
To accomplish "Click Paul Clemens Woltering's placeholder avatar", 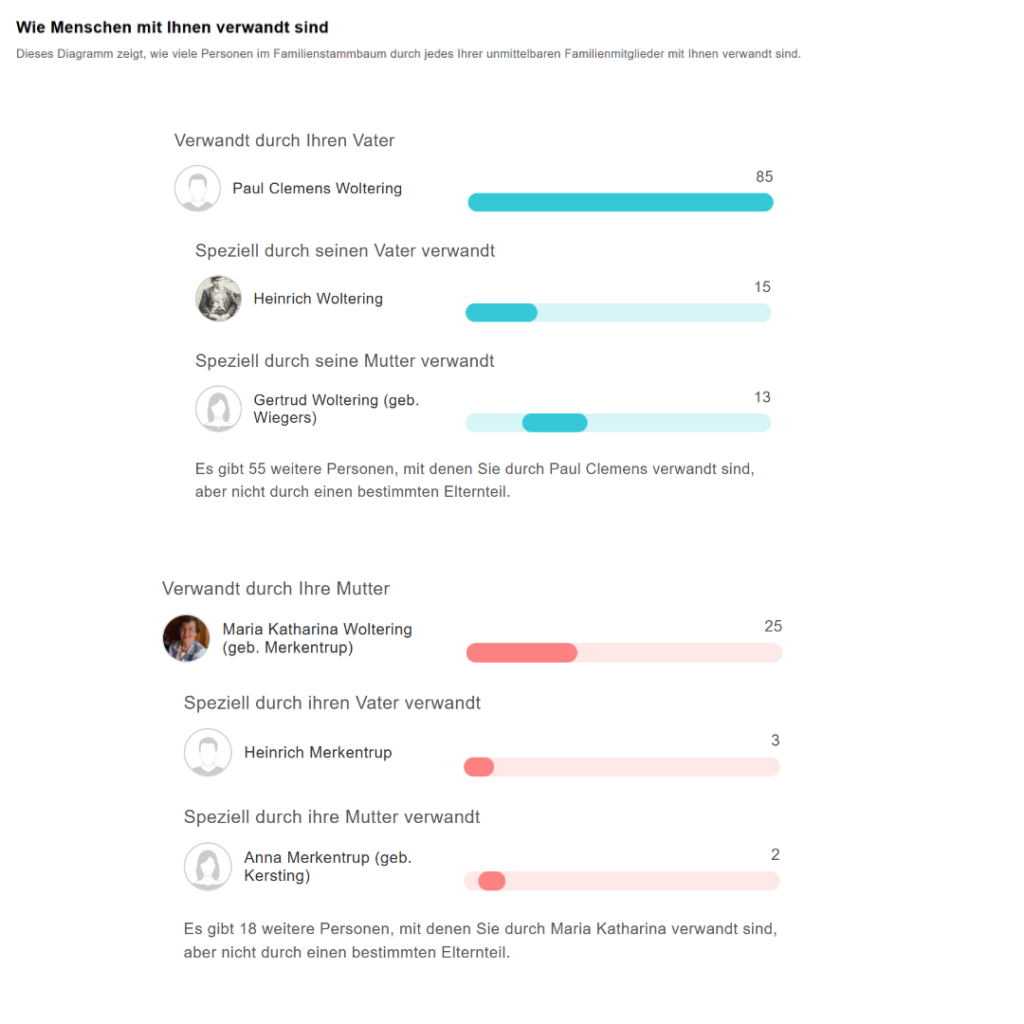I will coord(197,188).
